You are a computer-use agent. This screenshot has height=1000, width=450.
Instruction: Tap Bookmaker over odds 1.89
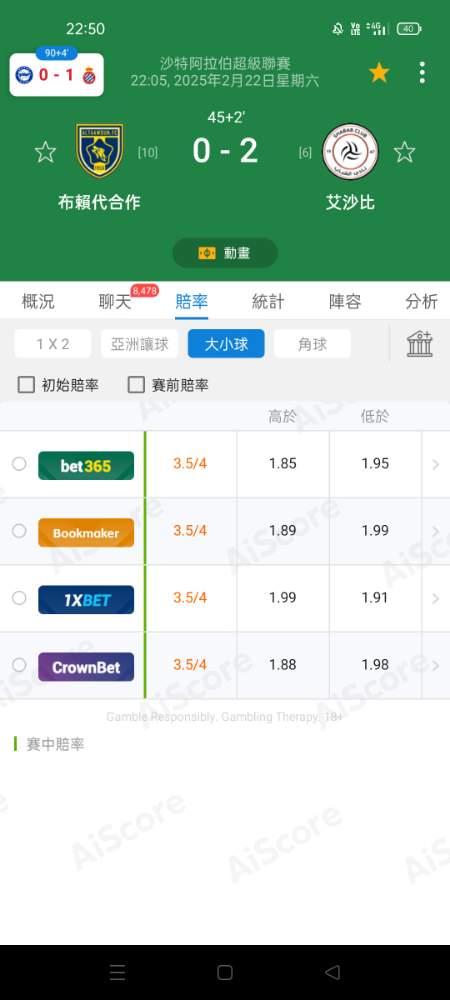[283, 531]
